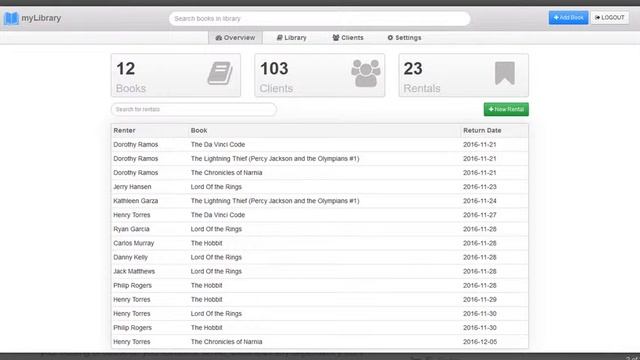The height and width of the screenshot is (360, 640).
Task: Select the Jerry Hansen rental row
Action: [320, 187]
